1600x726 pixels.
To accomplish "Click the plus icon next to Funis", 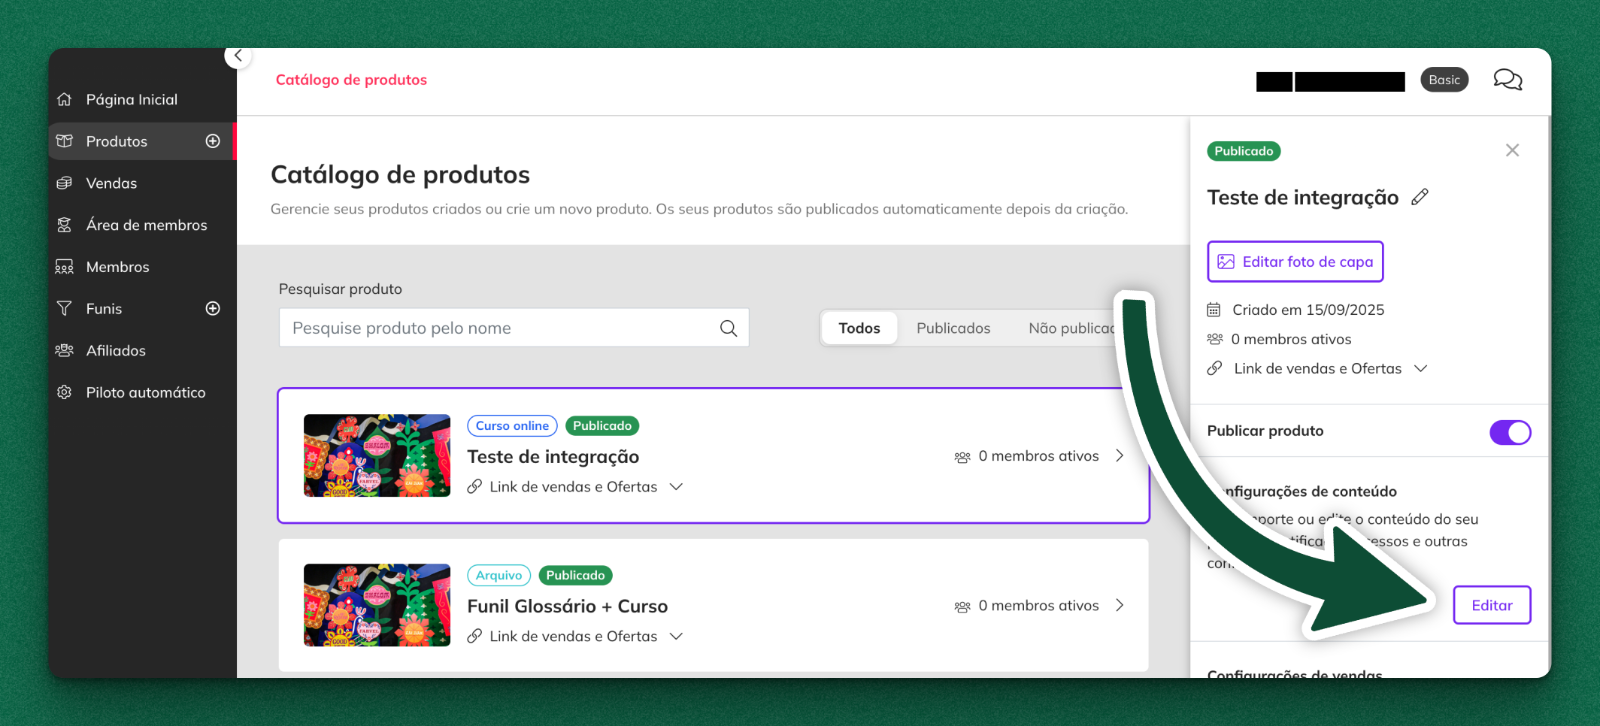I will point(213,309).
